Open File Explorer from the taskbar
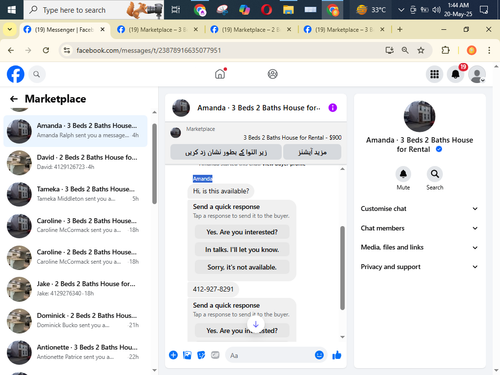 [x=288, y=10]
